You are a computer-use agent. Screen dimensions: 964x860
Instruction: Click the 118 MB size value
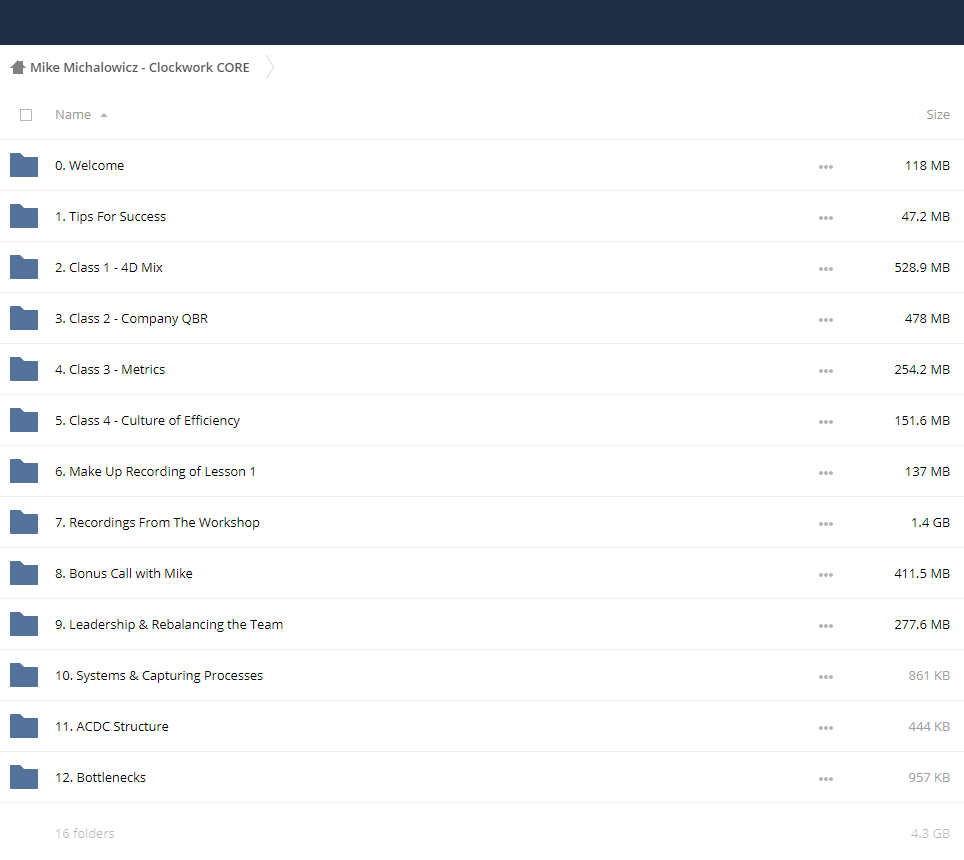927,165
